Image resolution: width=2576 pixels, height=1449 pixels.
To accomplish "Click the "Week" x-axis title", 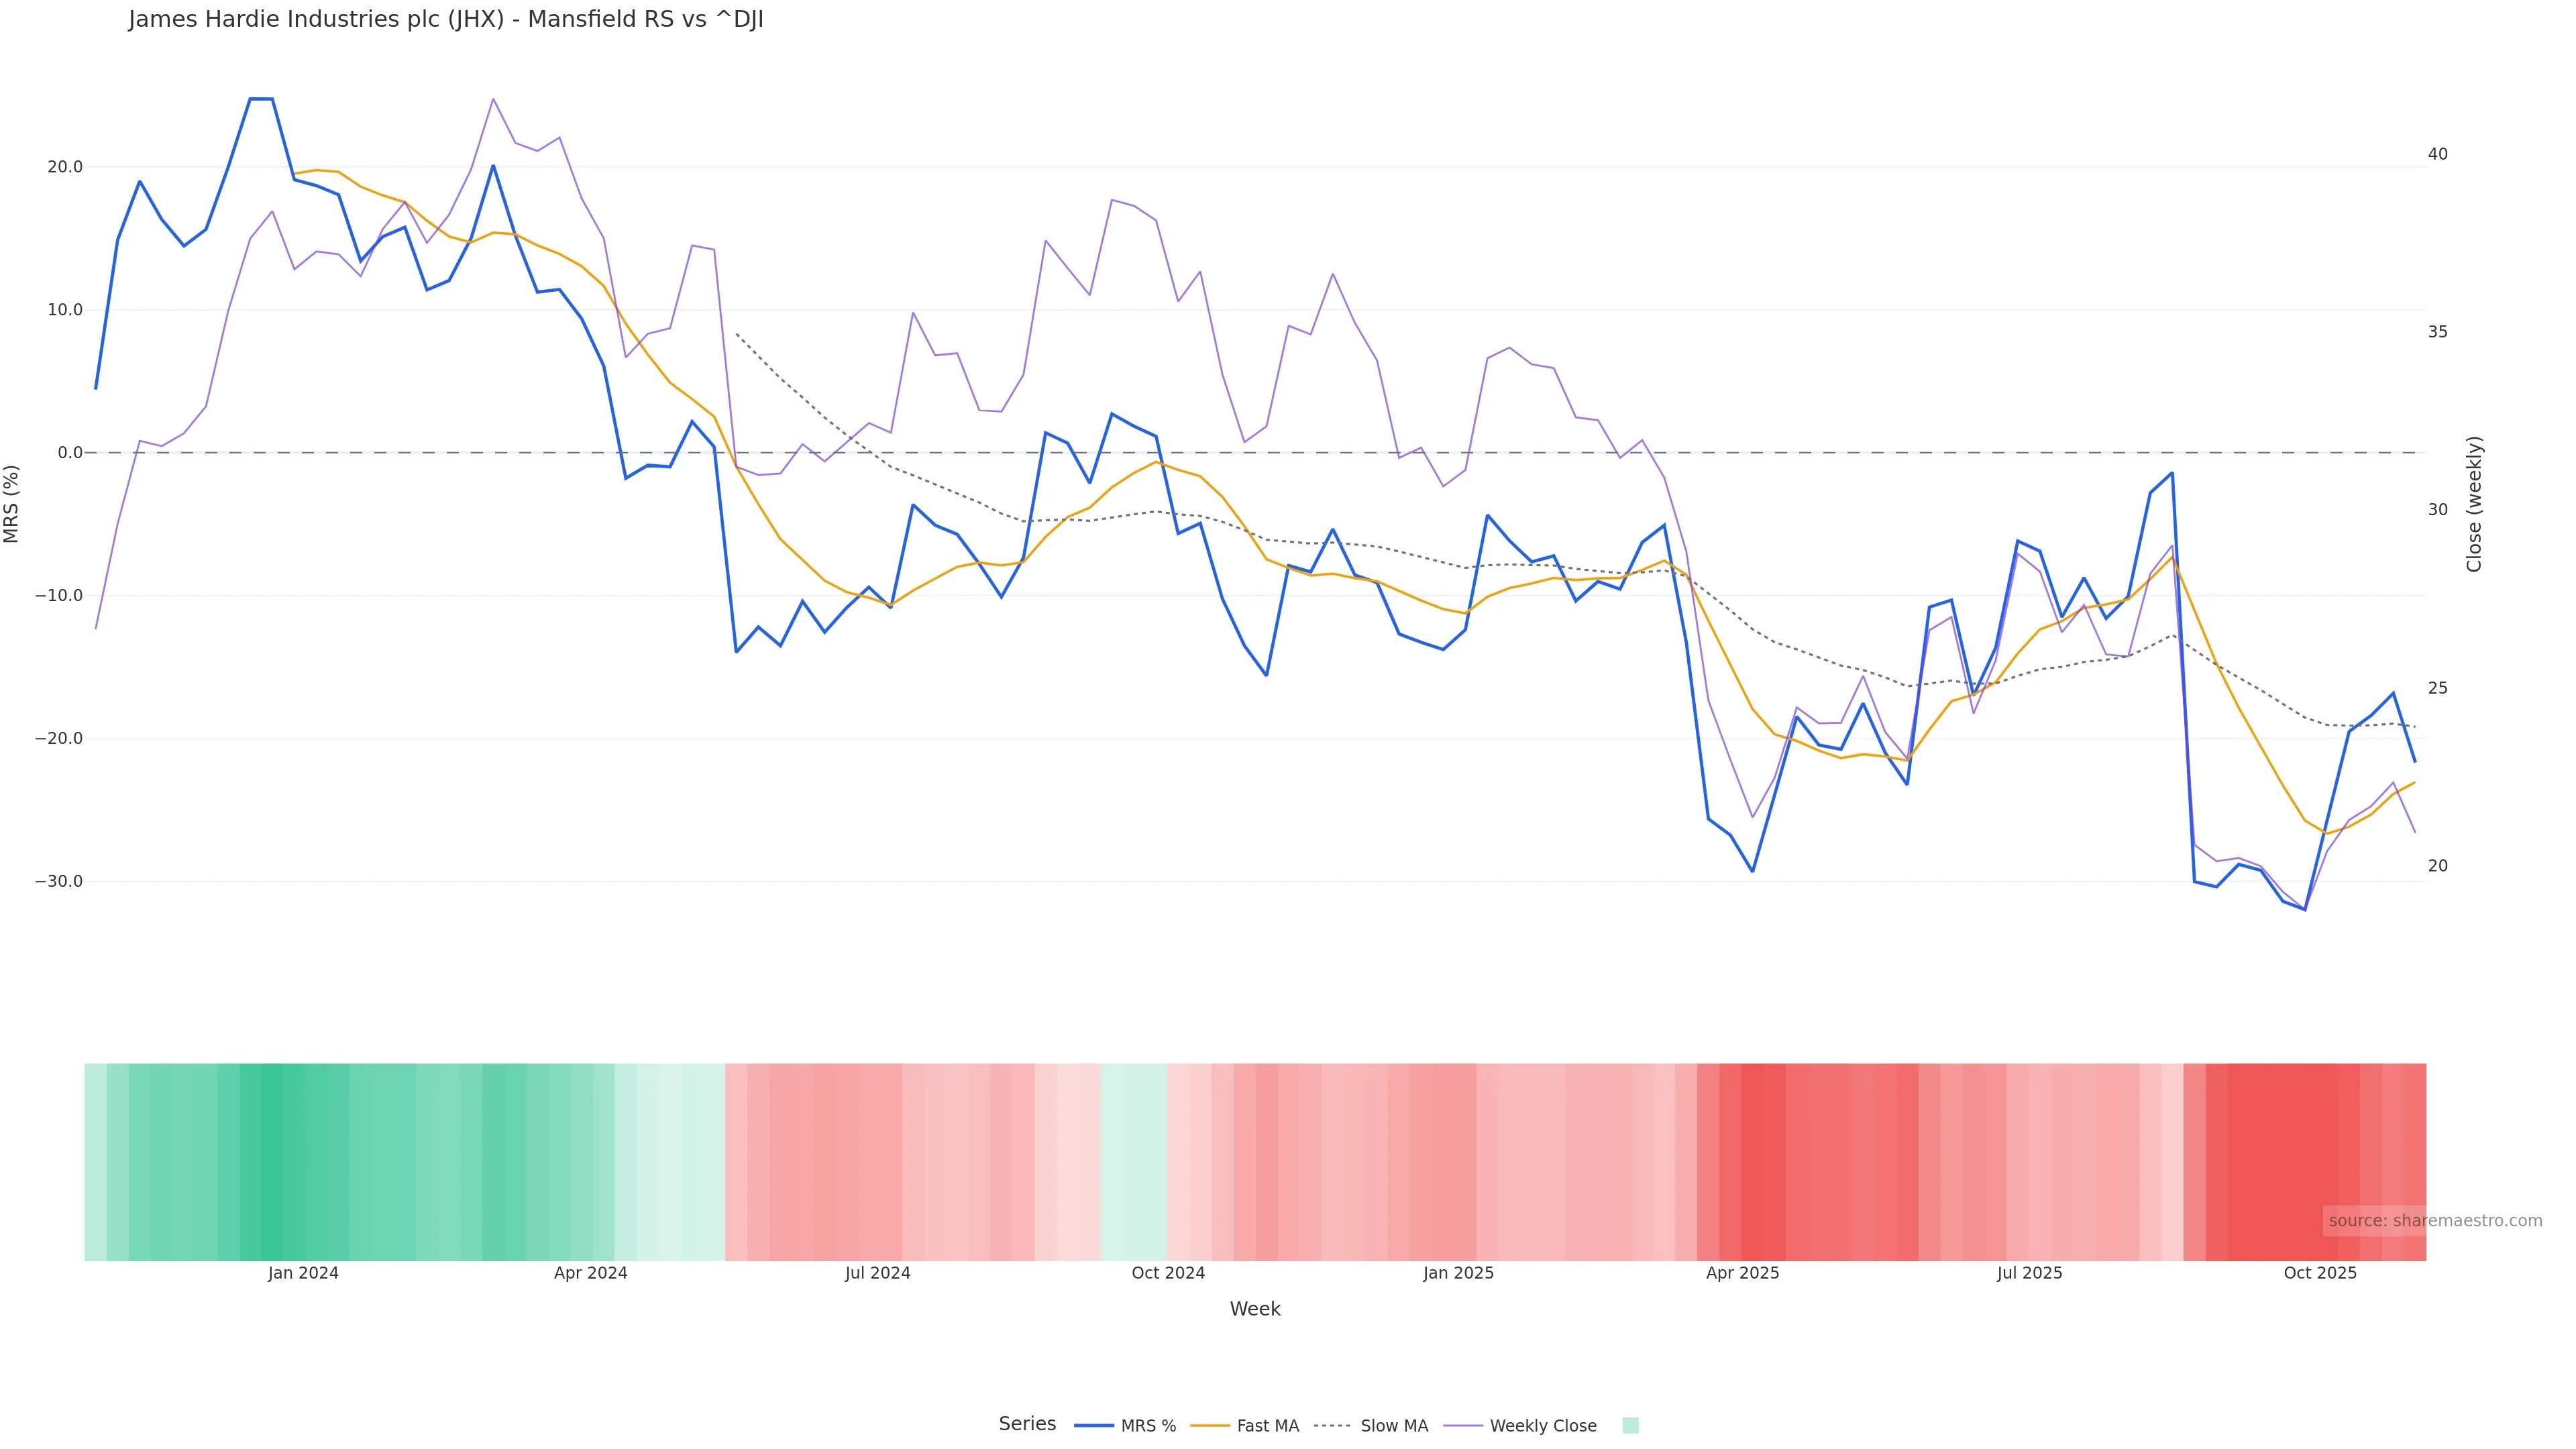I will click(x=1254, y=1309).
